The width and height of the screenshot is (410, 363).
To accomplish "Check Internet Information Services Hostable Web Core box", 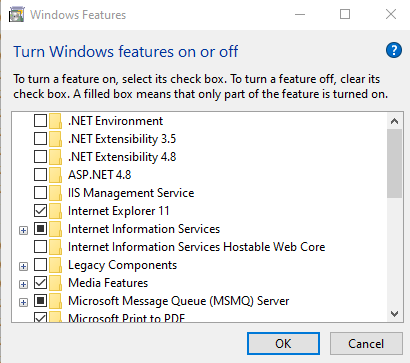I will (x=40, y=246).
